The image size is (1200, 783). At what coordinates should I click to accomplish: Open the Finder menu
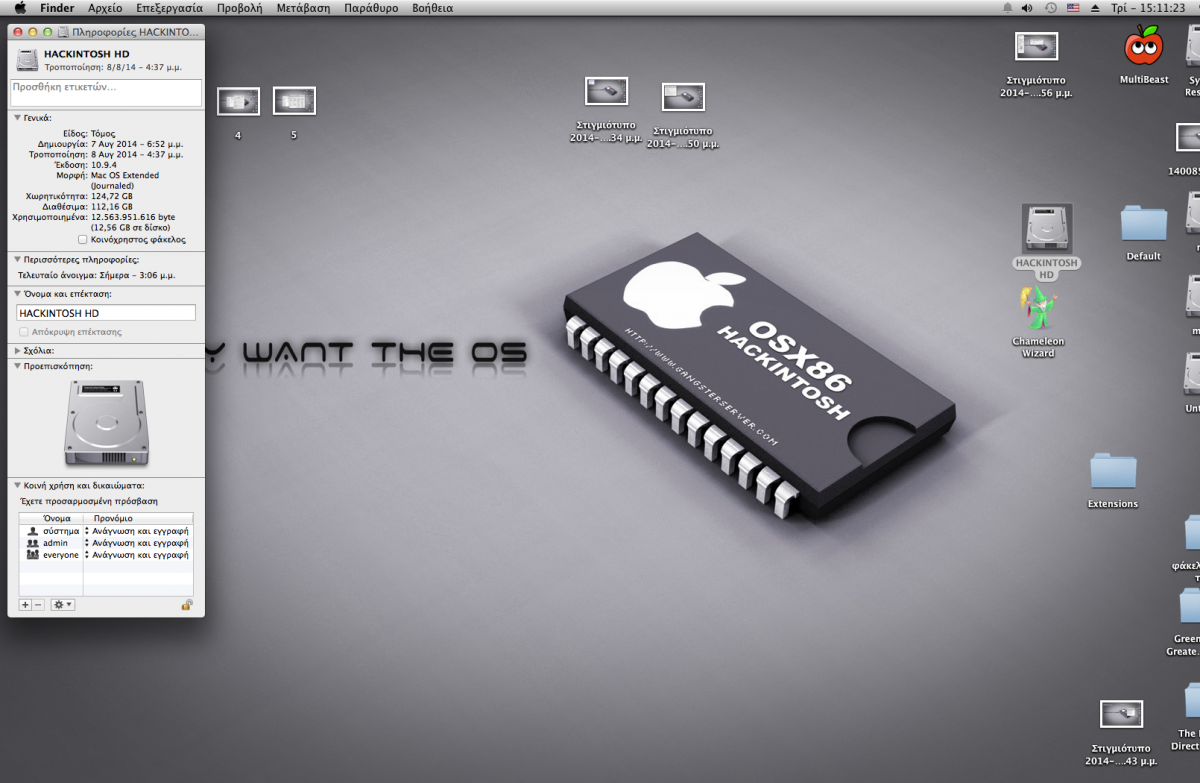point(57,7)
